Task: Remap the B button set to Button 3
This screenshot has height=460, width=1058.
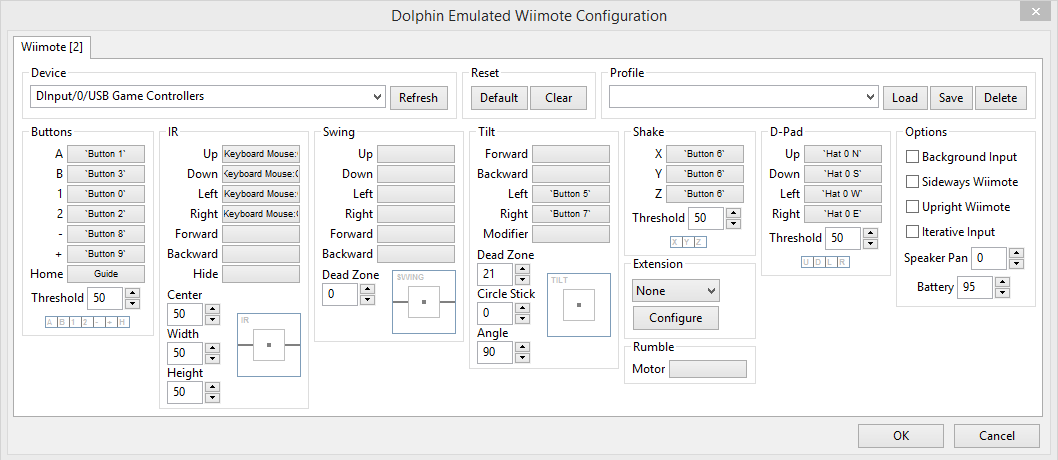Action: point(106,173)
